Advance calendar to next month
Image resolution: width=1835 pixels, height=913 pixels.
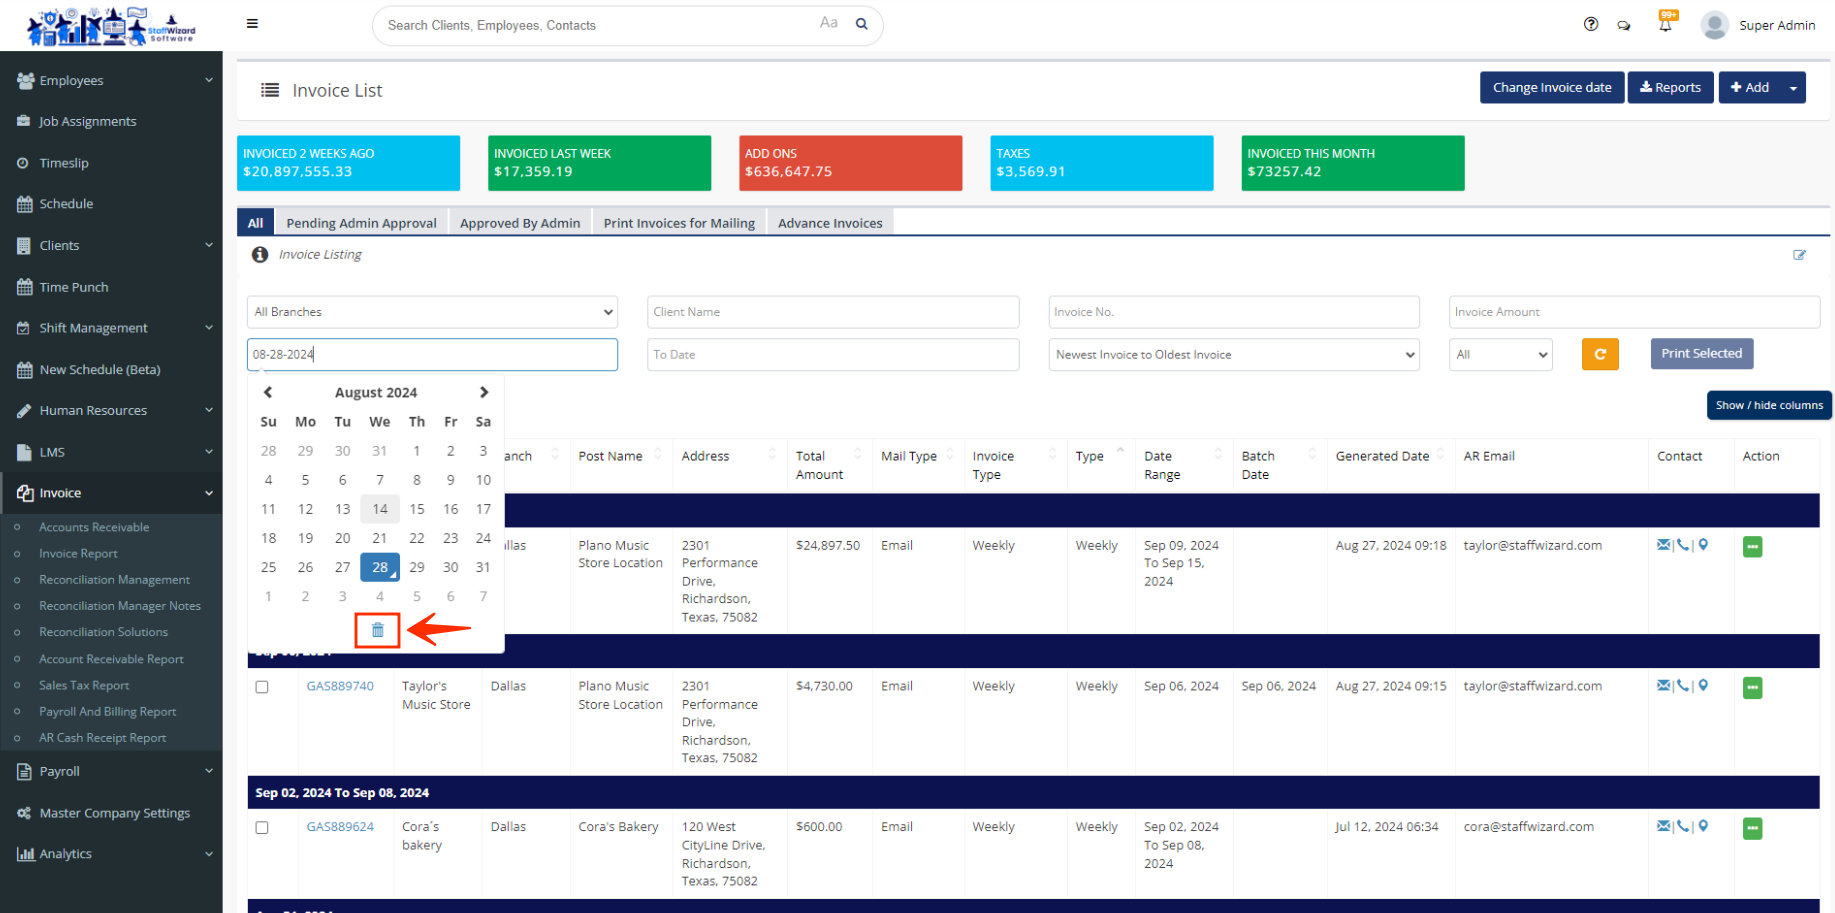(x=484, y=392)
